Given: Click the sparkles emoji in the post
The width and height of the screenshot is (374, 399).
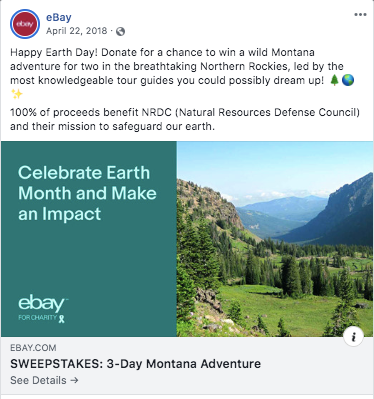Looking at the screenshot, I should [17, 94].
